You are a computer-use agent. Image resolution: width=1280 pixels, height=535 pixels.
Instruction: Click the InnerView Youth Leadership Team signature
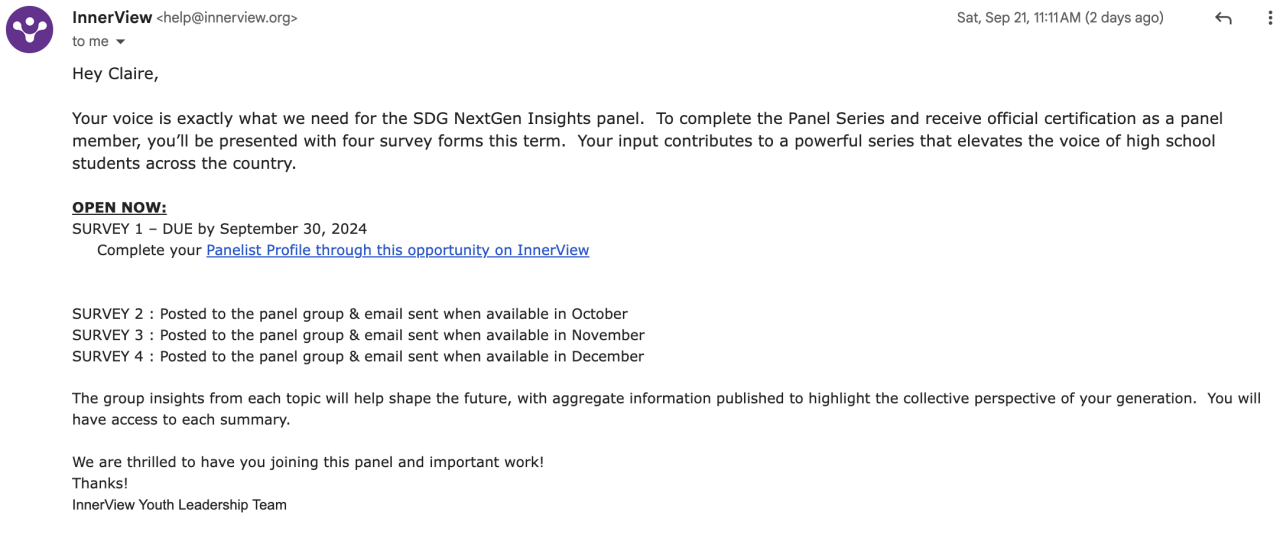click(x=179, y=505)
